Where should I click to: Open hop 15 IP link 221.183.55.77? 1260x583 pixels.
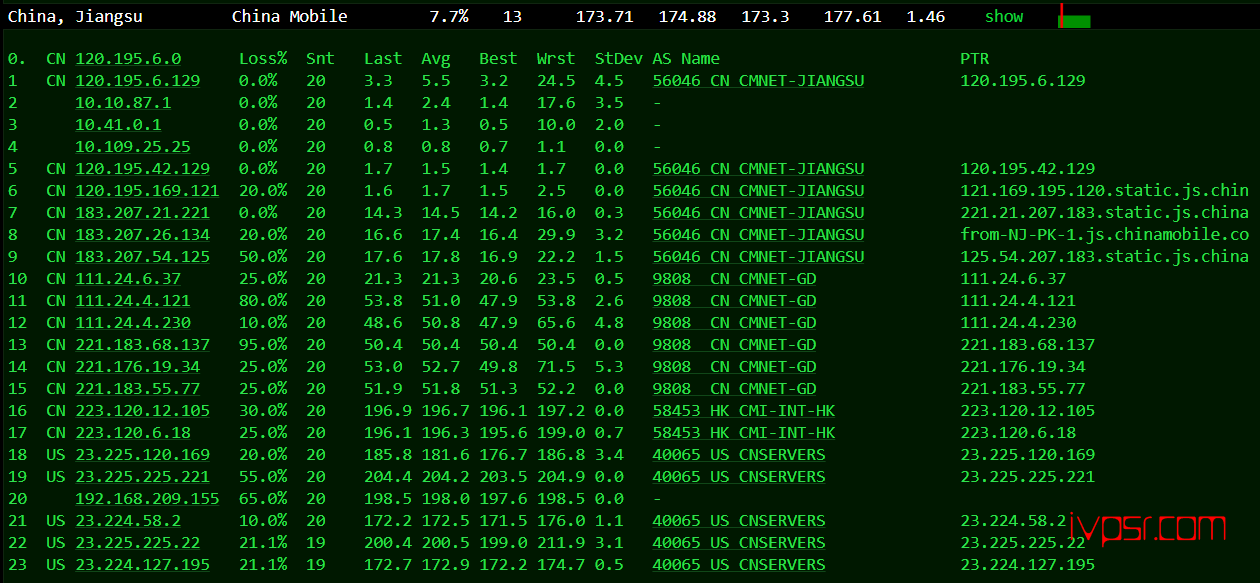point(138,389)
